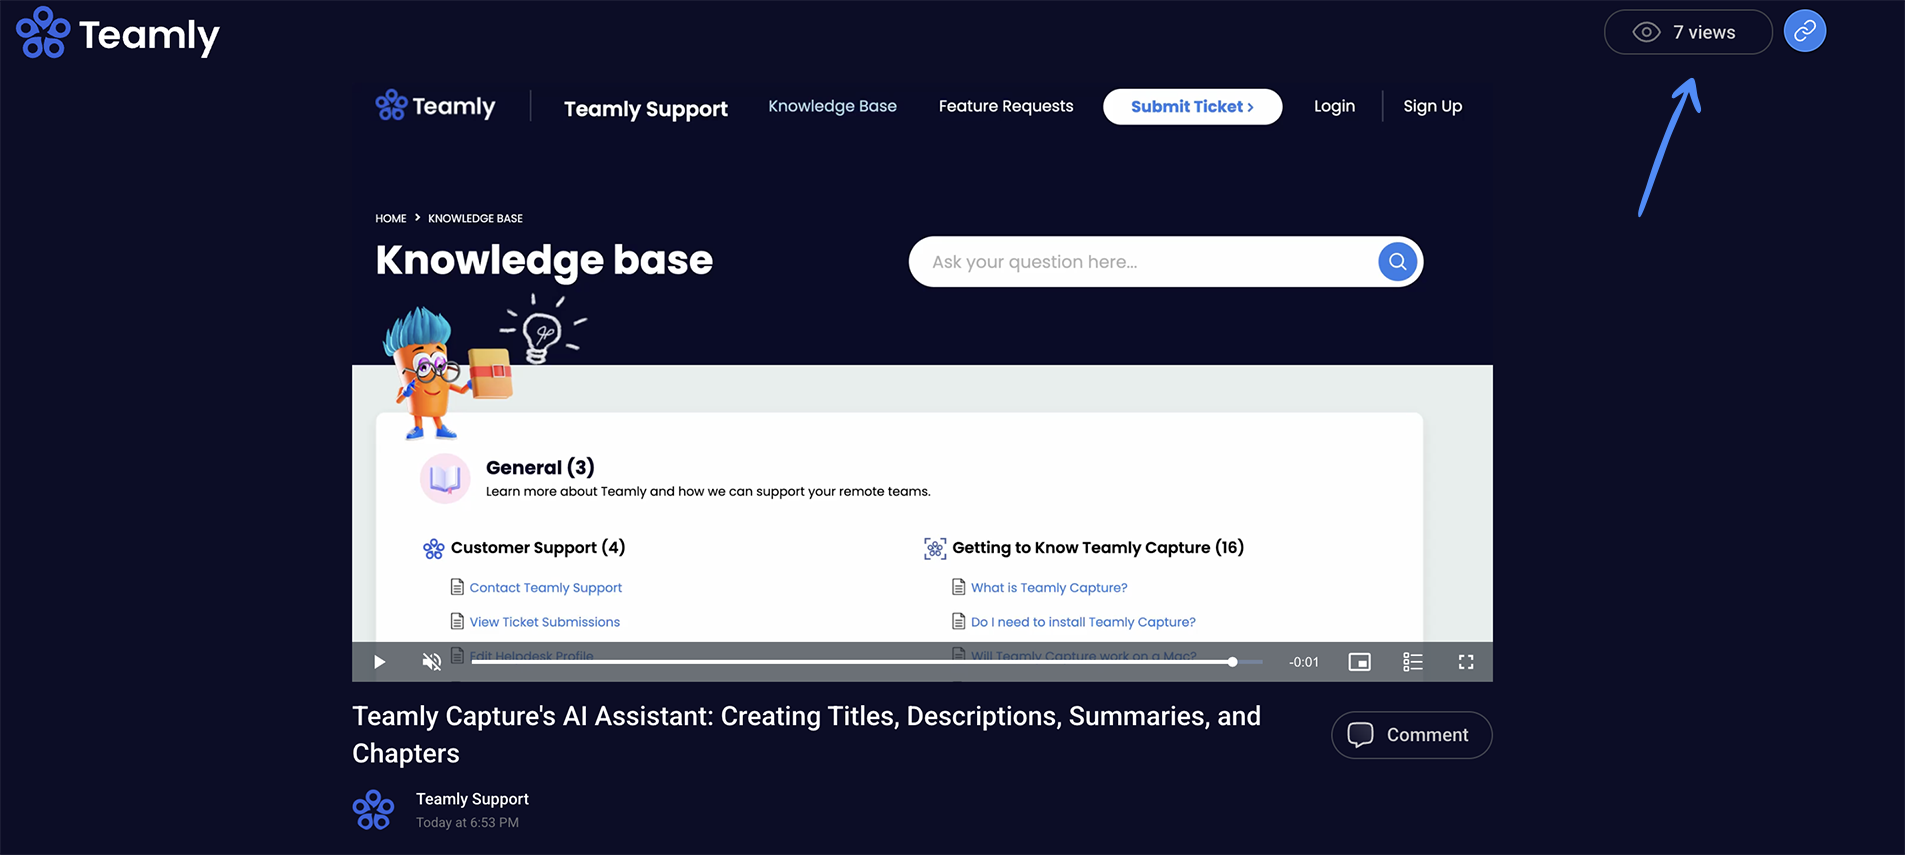Click document icon beside What is Teamly Capture?
1905x855 pixels.
[958, 587]
